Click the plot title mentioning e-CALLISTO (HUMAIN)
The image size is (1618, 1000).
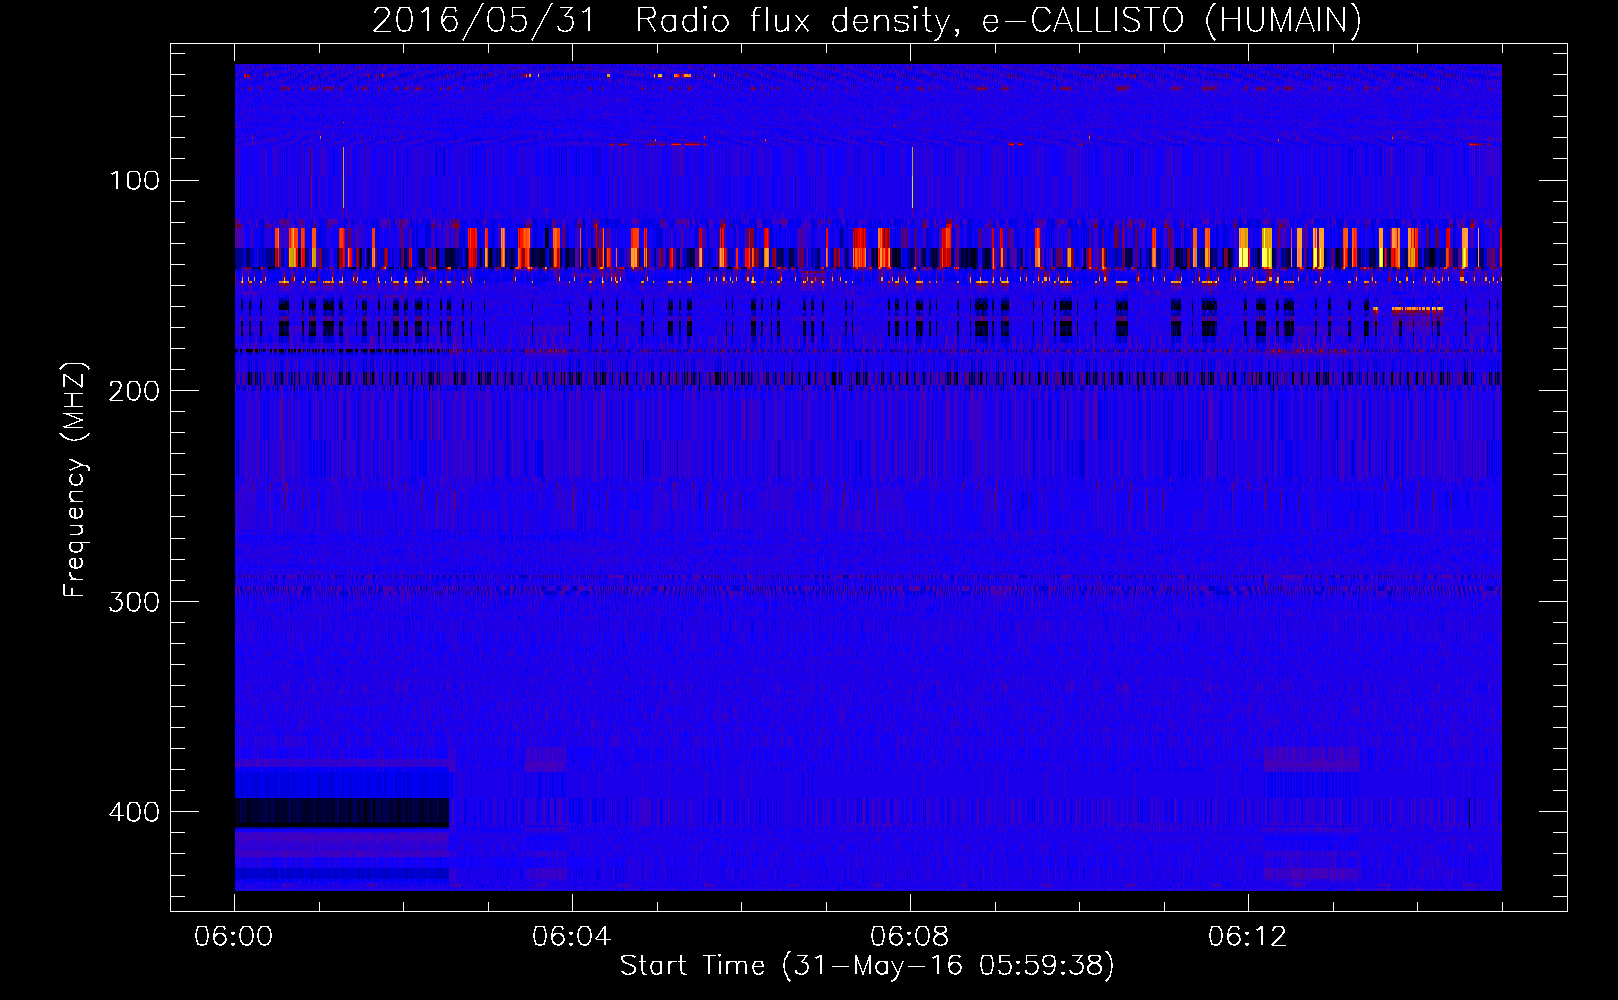tap(867, 20)
